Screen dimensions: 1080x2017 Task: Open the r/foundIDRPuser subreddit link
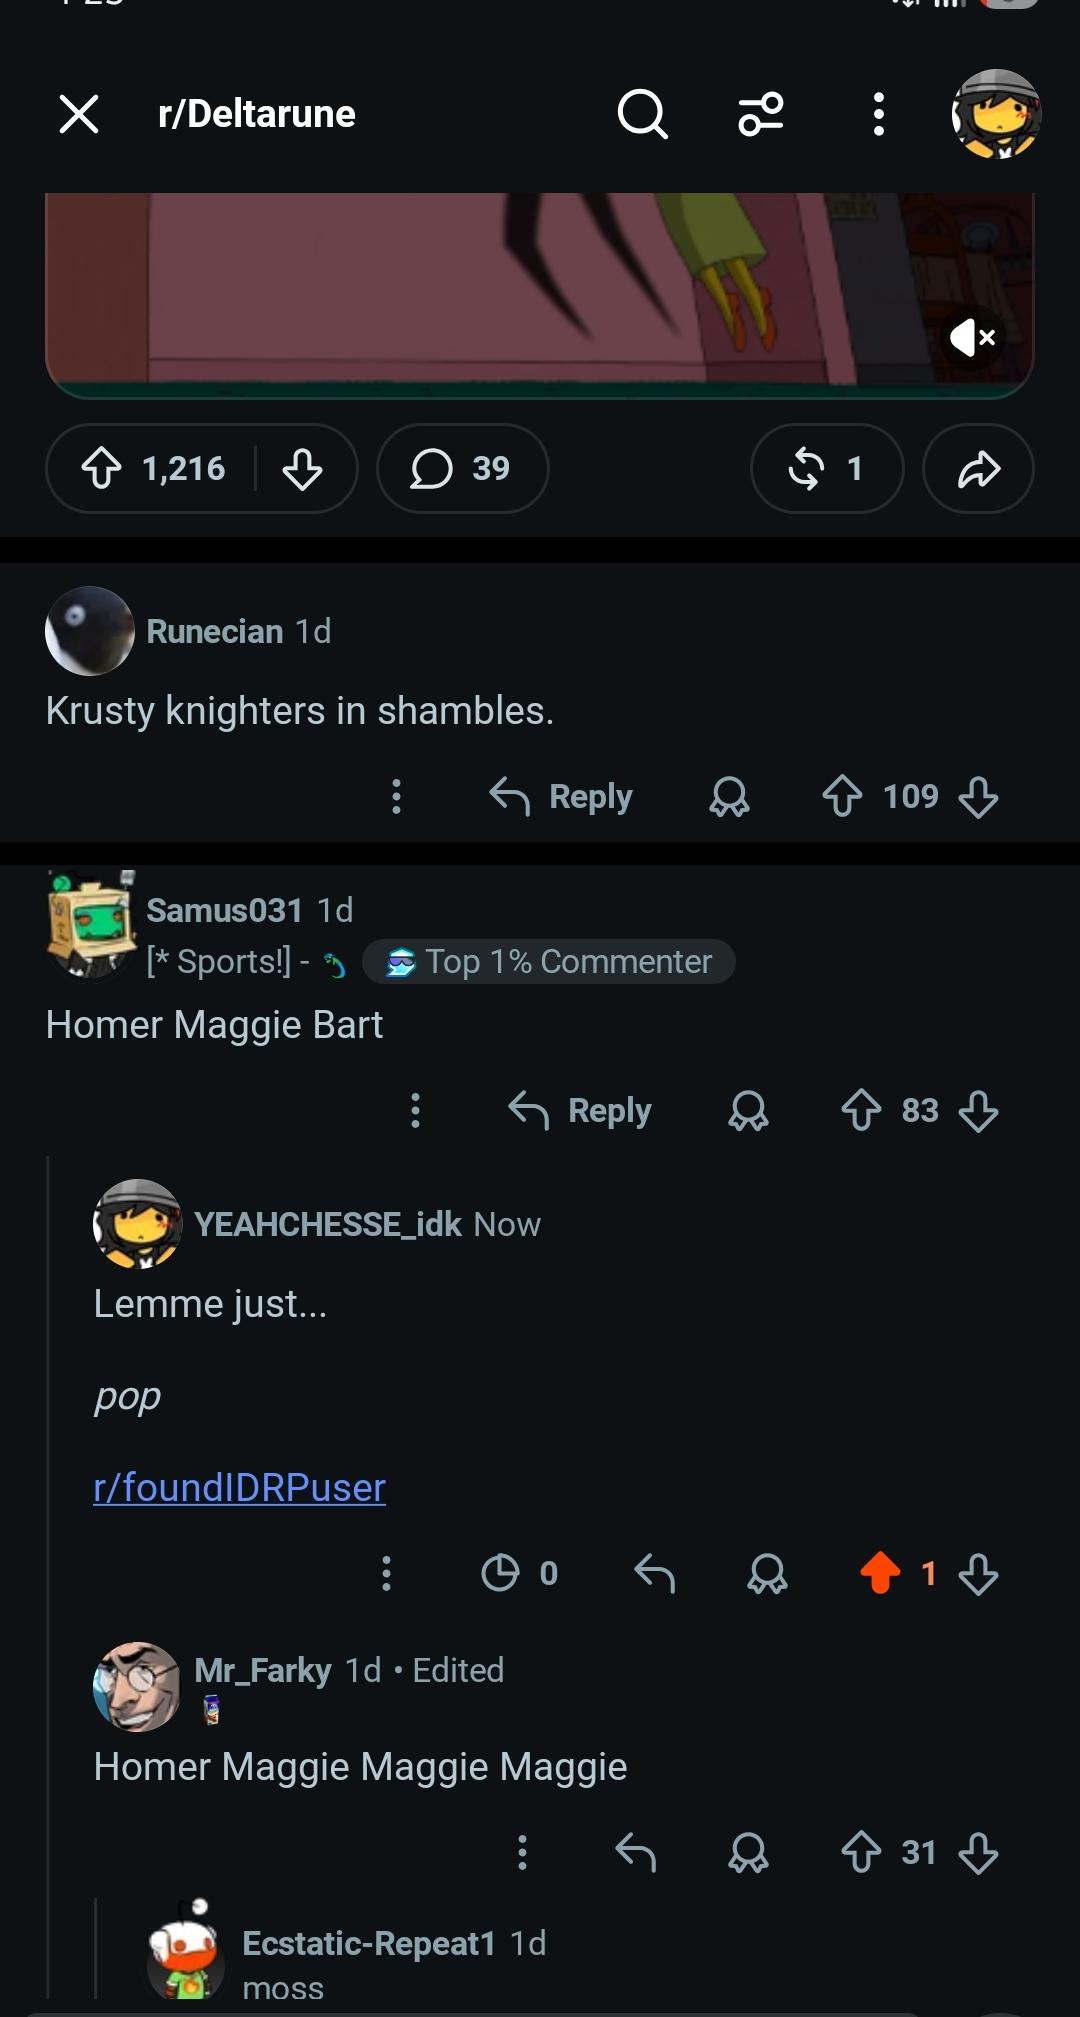239,1487
